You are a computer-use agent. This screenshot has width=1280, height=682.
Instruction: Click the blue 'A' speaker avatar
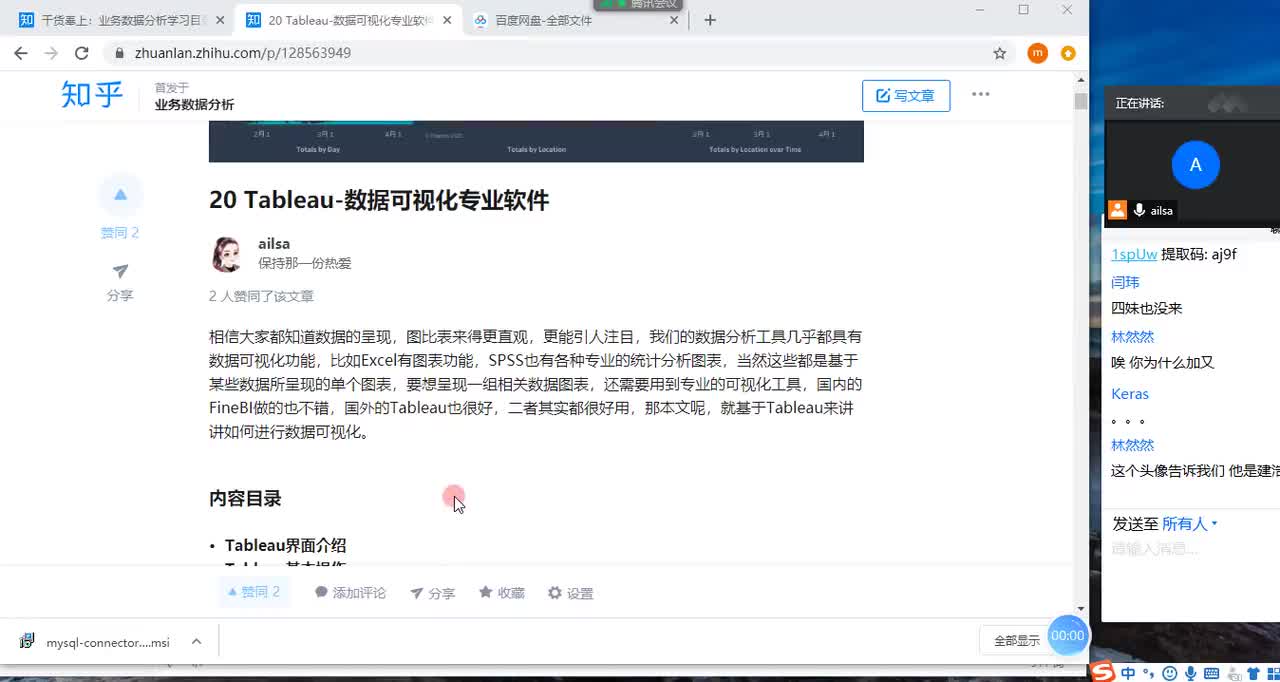(1195, 165)
